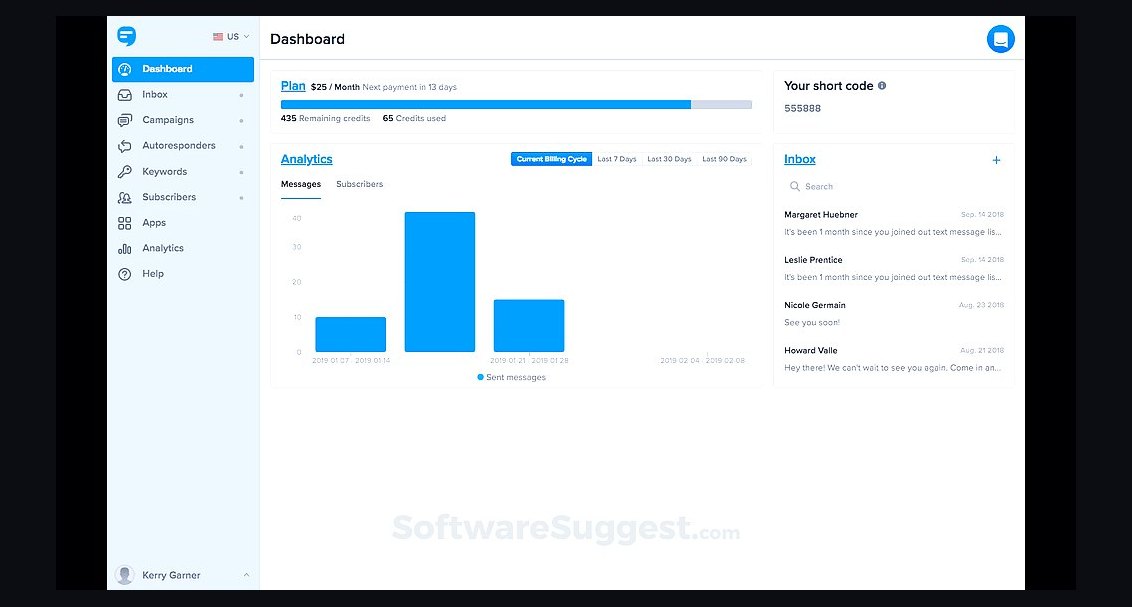
Task: Click the credits usage progress bar
Action: pos(516,105)
